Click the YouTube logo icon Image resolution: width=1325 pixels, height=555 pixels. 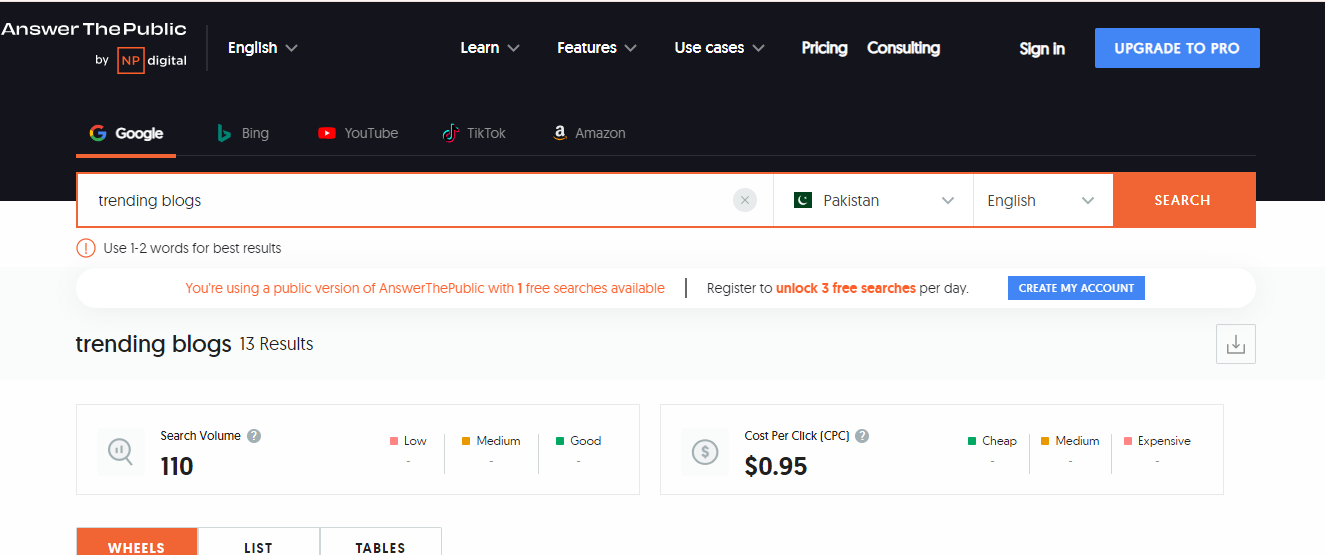tap(327, 133)
